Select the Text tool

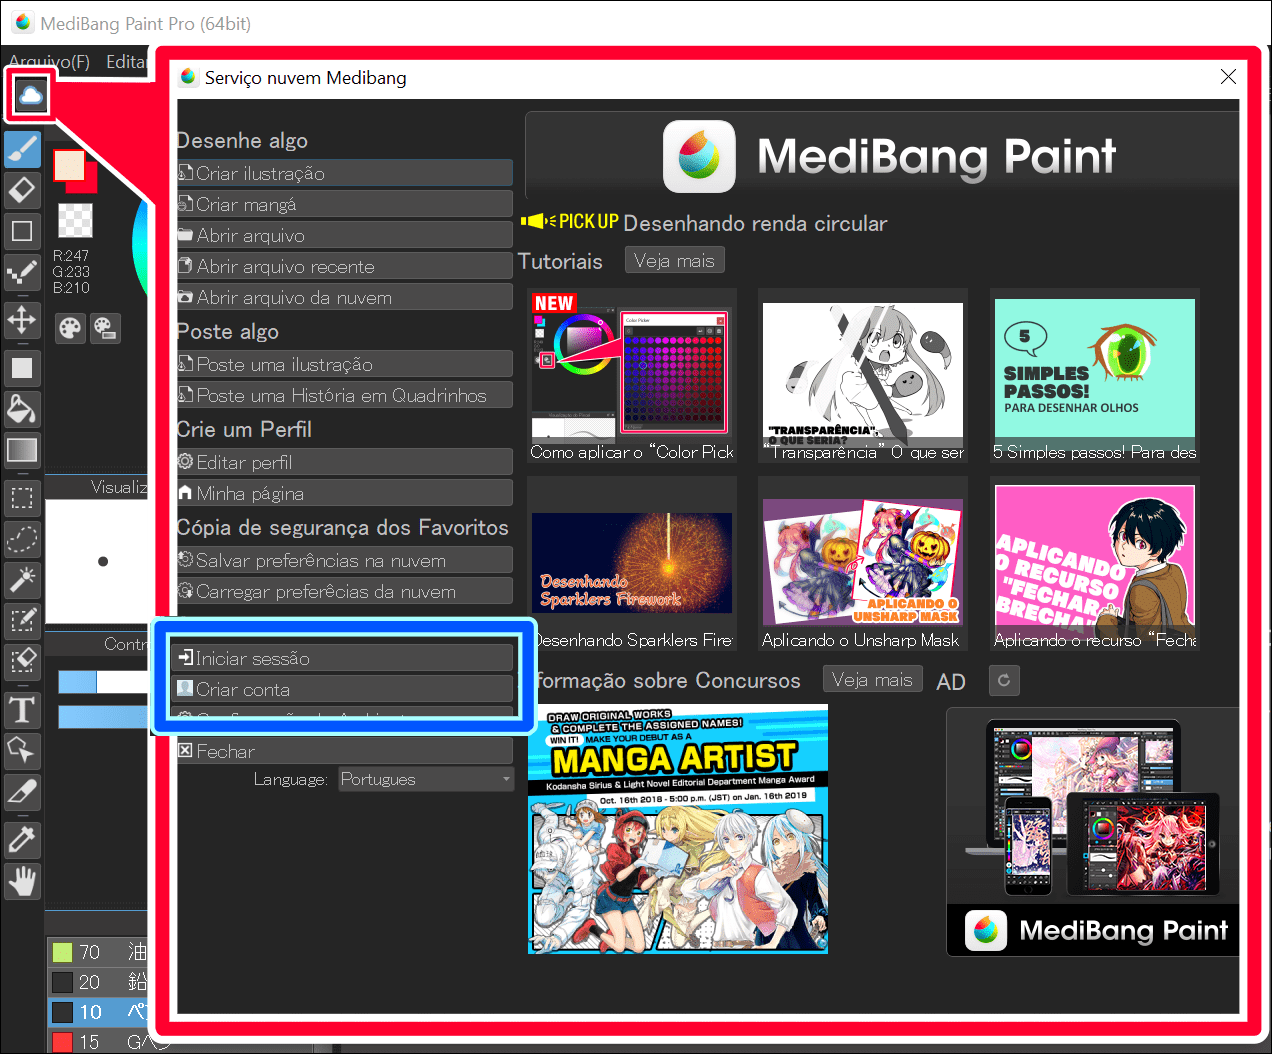pos(22,710)
